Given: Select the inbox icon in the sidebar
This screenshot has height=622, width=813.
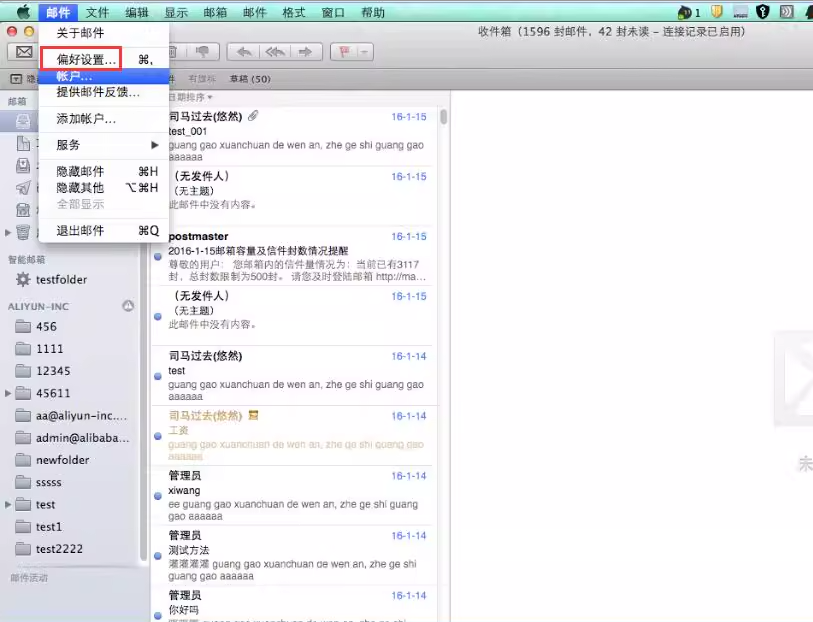Looking at the screenshot, I should click(x=22, y=120).
